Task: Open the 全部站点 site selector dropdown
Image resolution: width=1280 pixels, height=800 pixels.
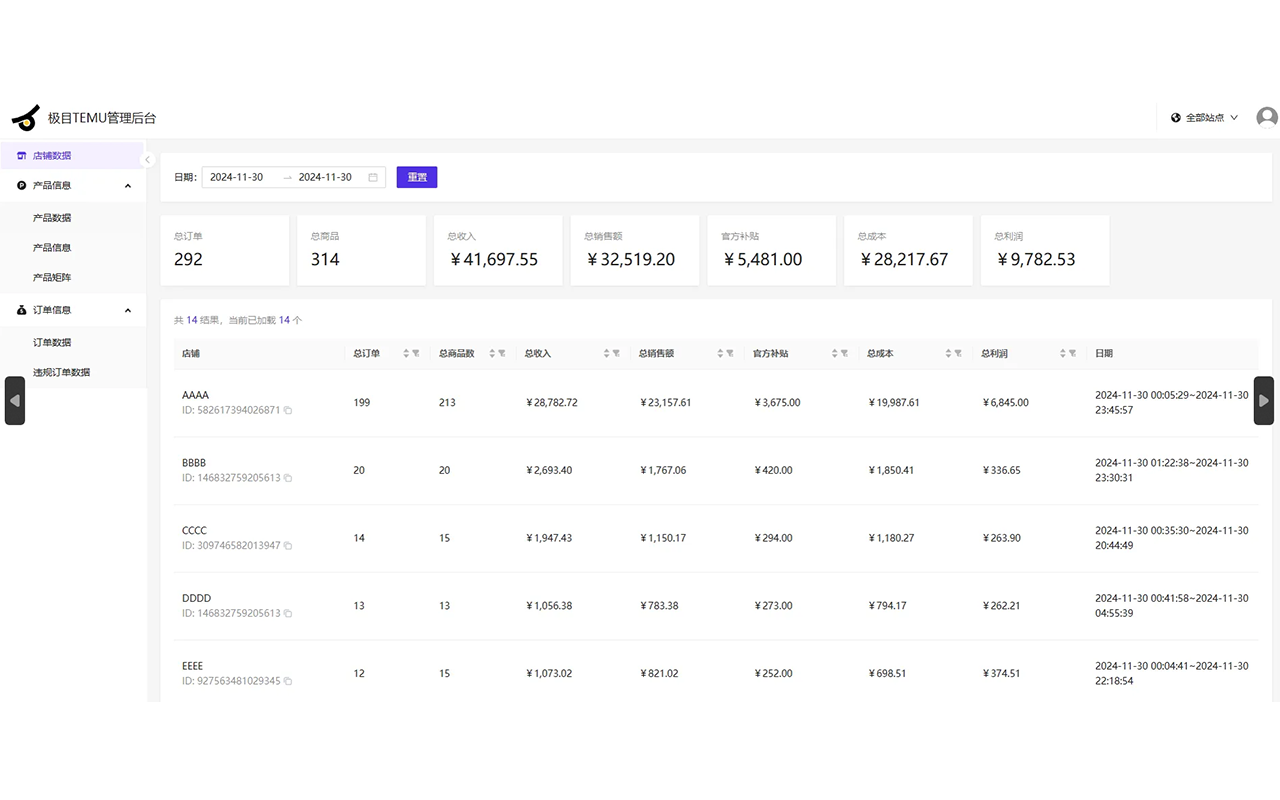Action: point(1204,117)
